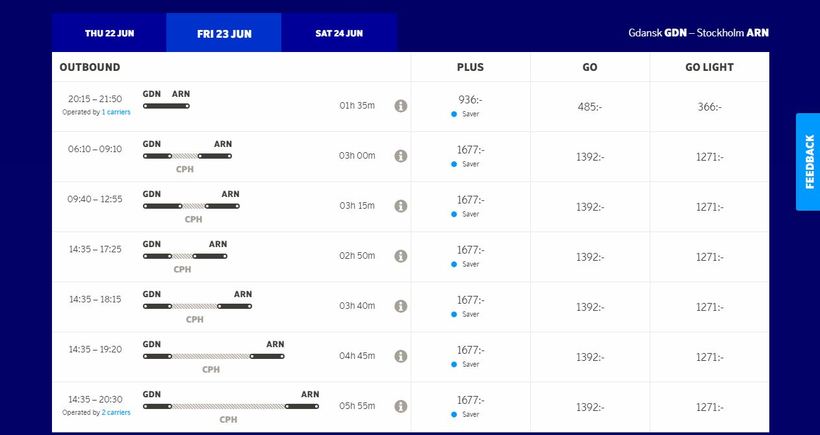Show info for 14:35 – 20:30 flight
This screenshot has width=820, height=435.
click(400, 406)
